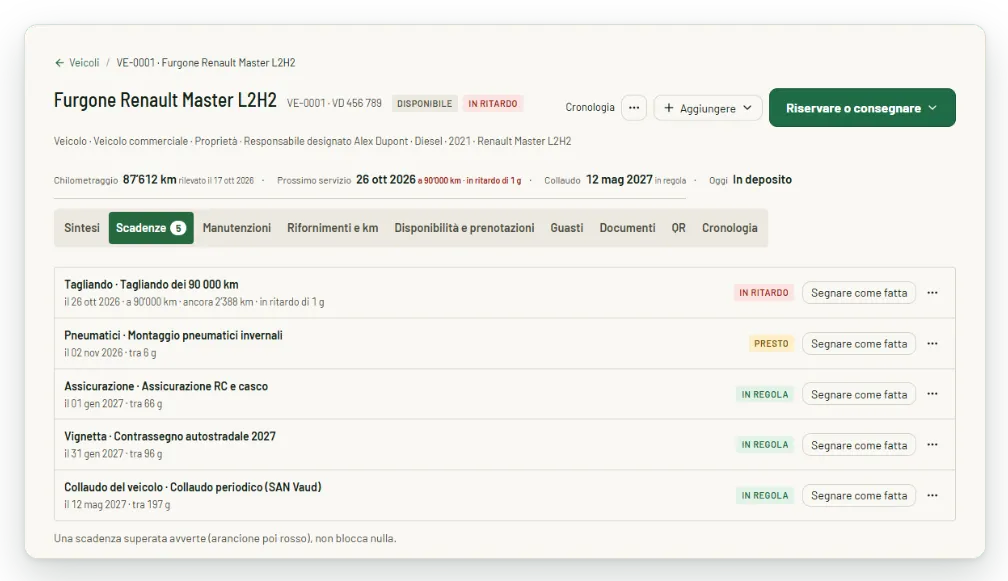
Task: Open the Manutenzioni tab
Action: click(x=237, y=228)
